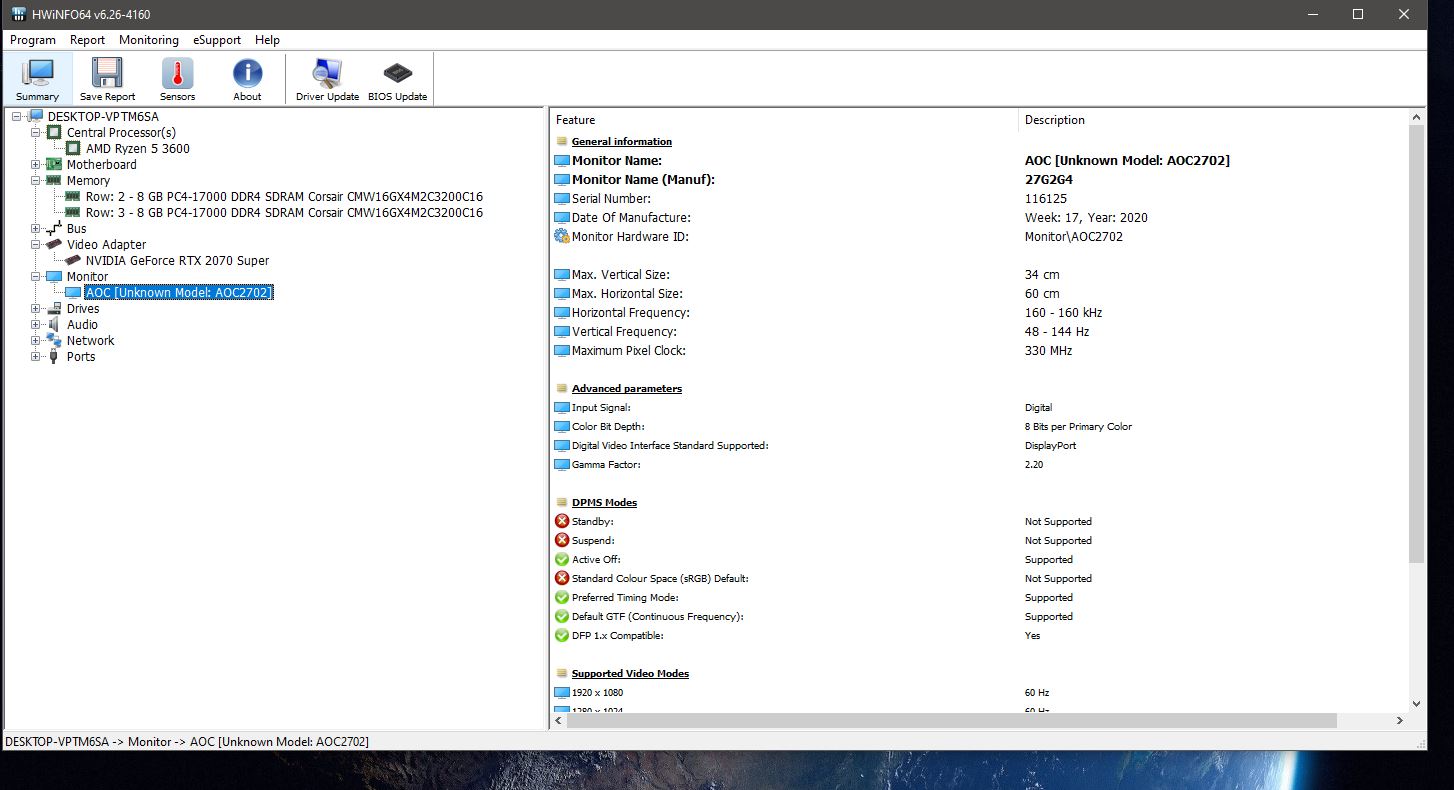Click the status bar path text
The width and height of the screenshot is (1454, 790).
tap(187, 741)
